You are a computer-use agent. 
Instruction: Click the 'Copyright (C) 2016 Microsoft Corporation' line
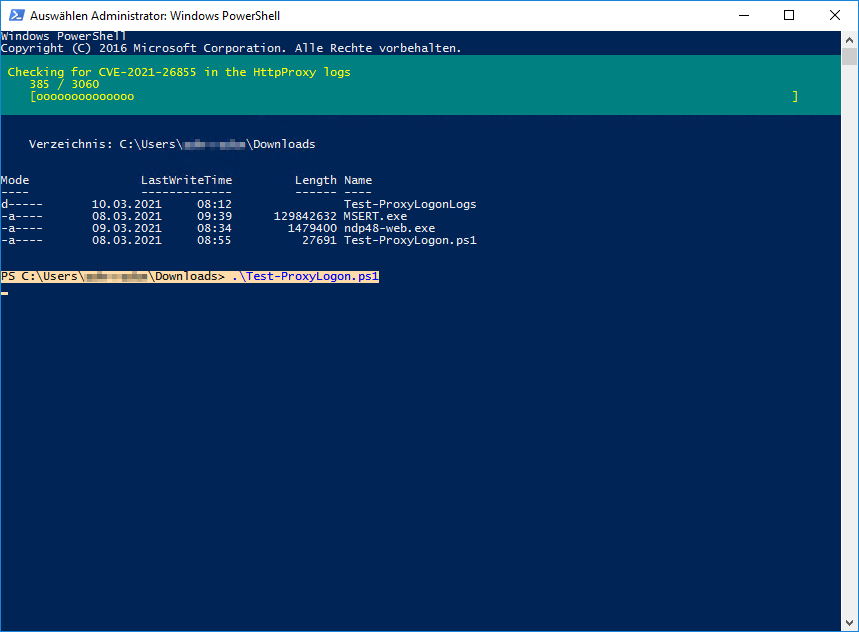pos(231,48)
